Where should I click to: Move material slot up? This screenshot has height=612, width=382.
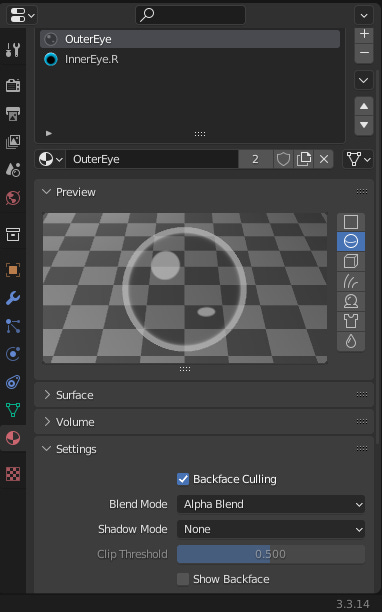pos(364,106)
